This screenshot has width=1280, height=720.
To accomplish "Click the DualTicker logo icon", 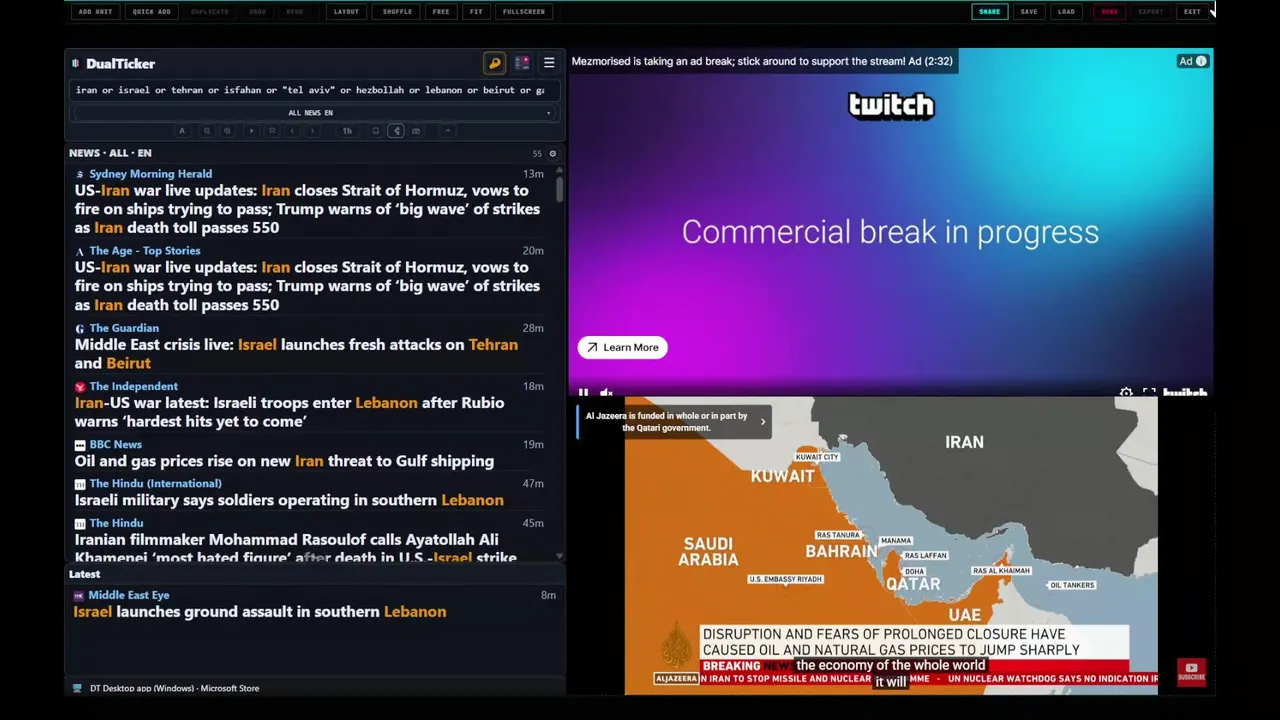I will (x=76, y=64).
